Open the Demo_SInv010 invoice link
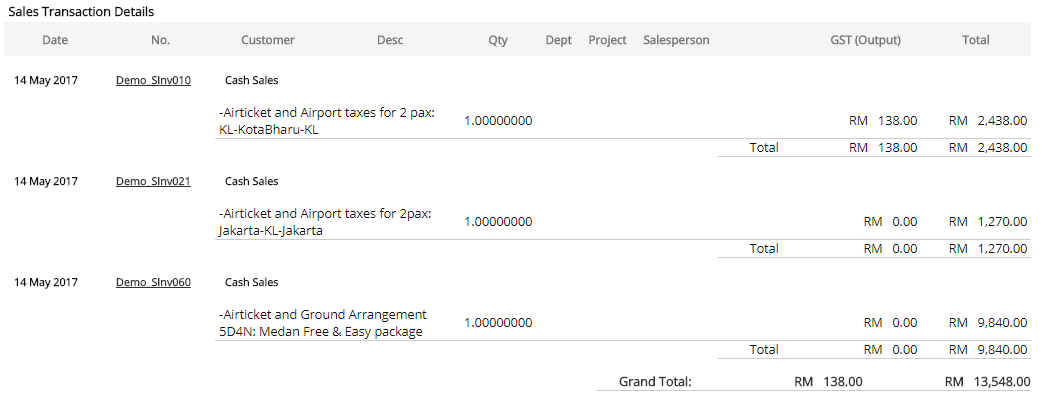The height and width of the screenshot is (408, 1061). coord(153,80)
